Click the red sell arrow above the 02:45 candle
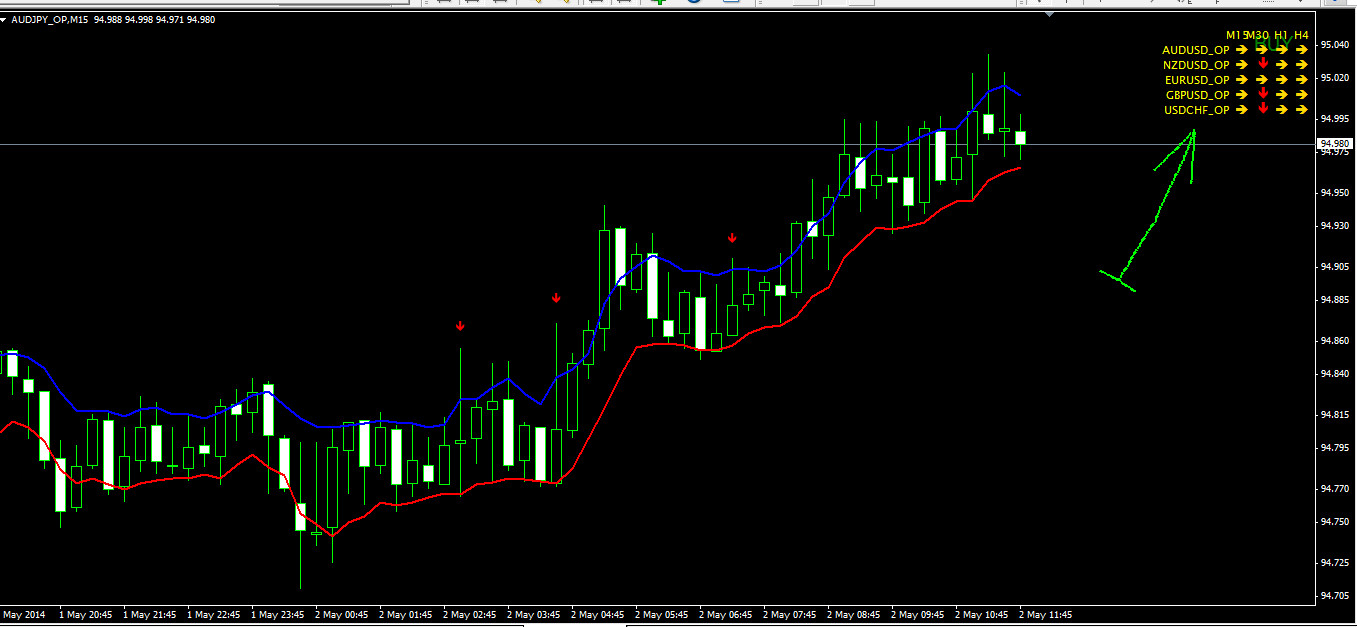 point(460,326)
